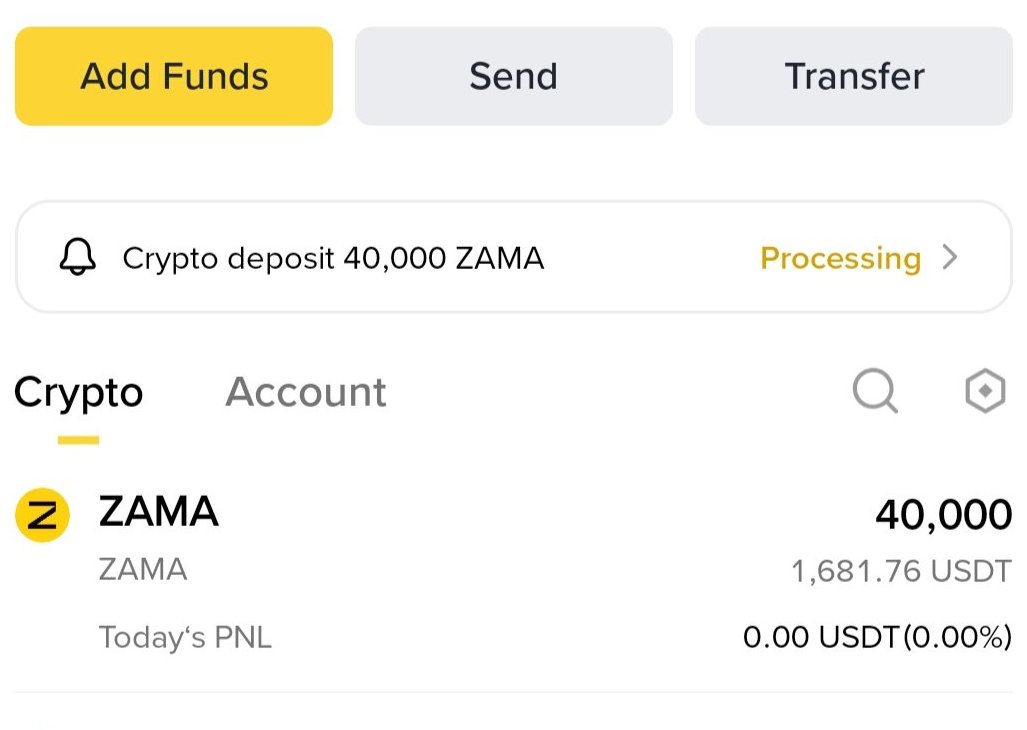
Task: Open the hexagon asset settings icon
Action: pyautogui.click(x=984, y=391)
